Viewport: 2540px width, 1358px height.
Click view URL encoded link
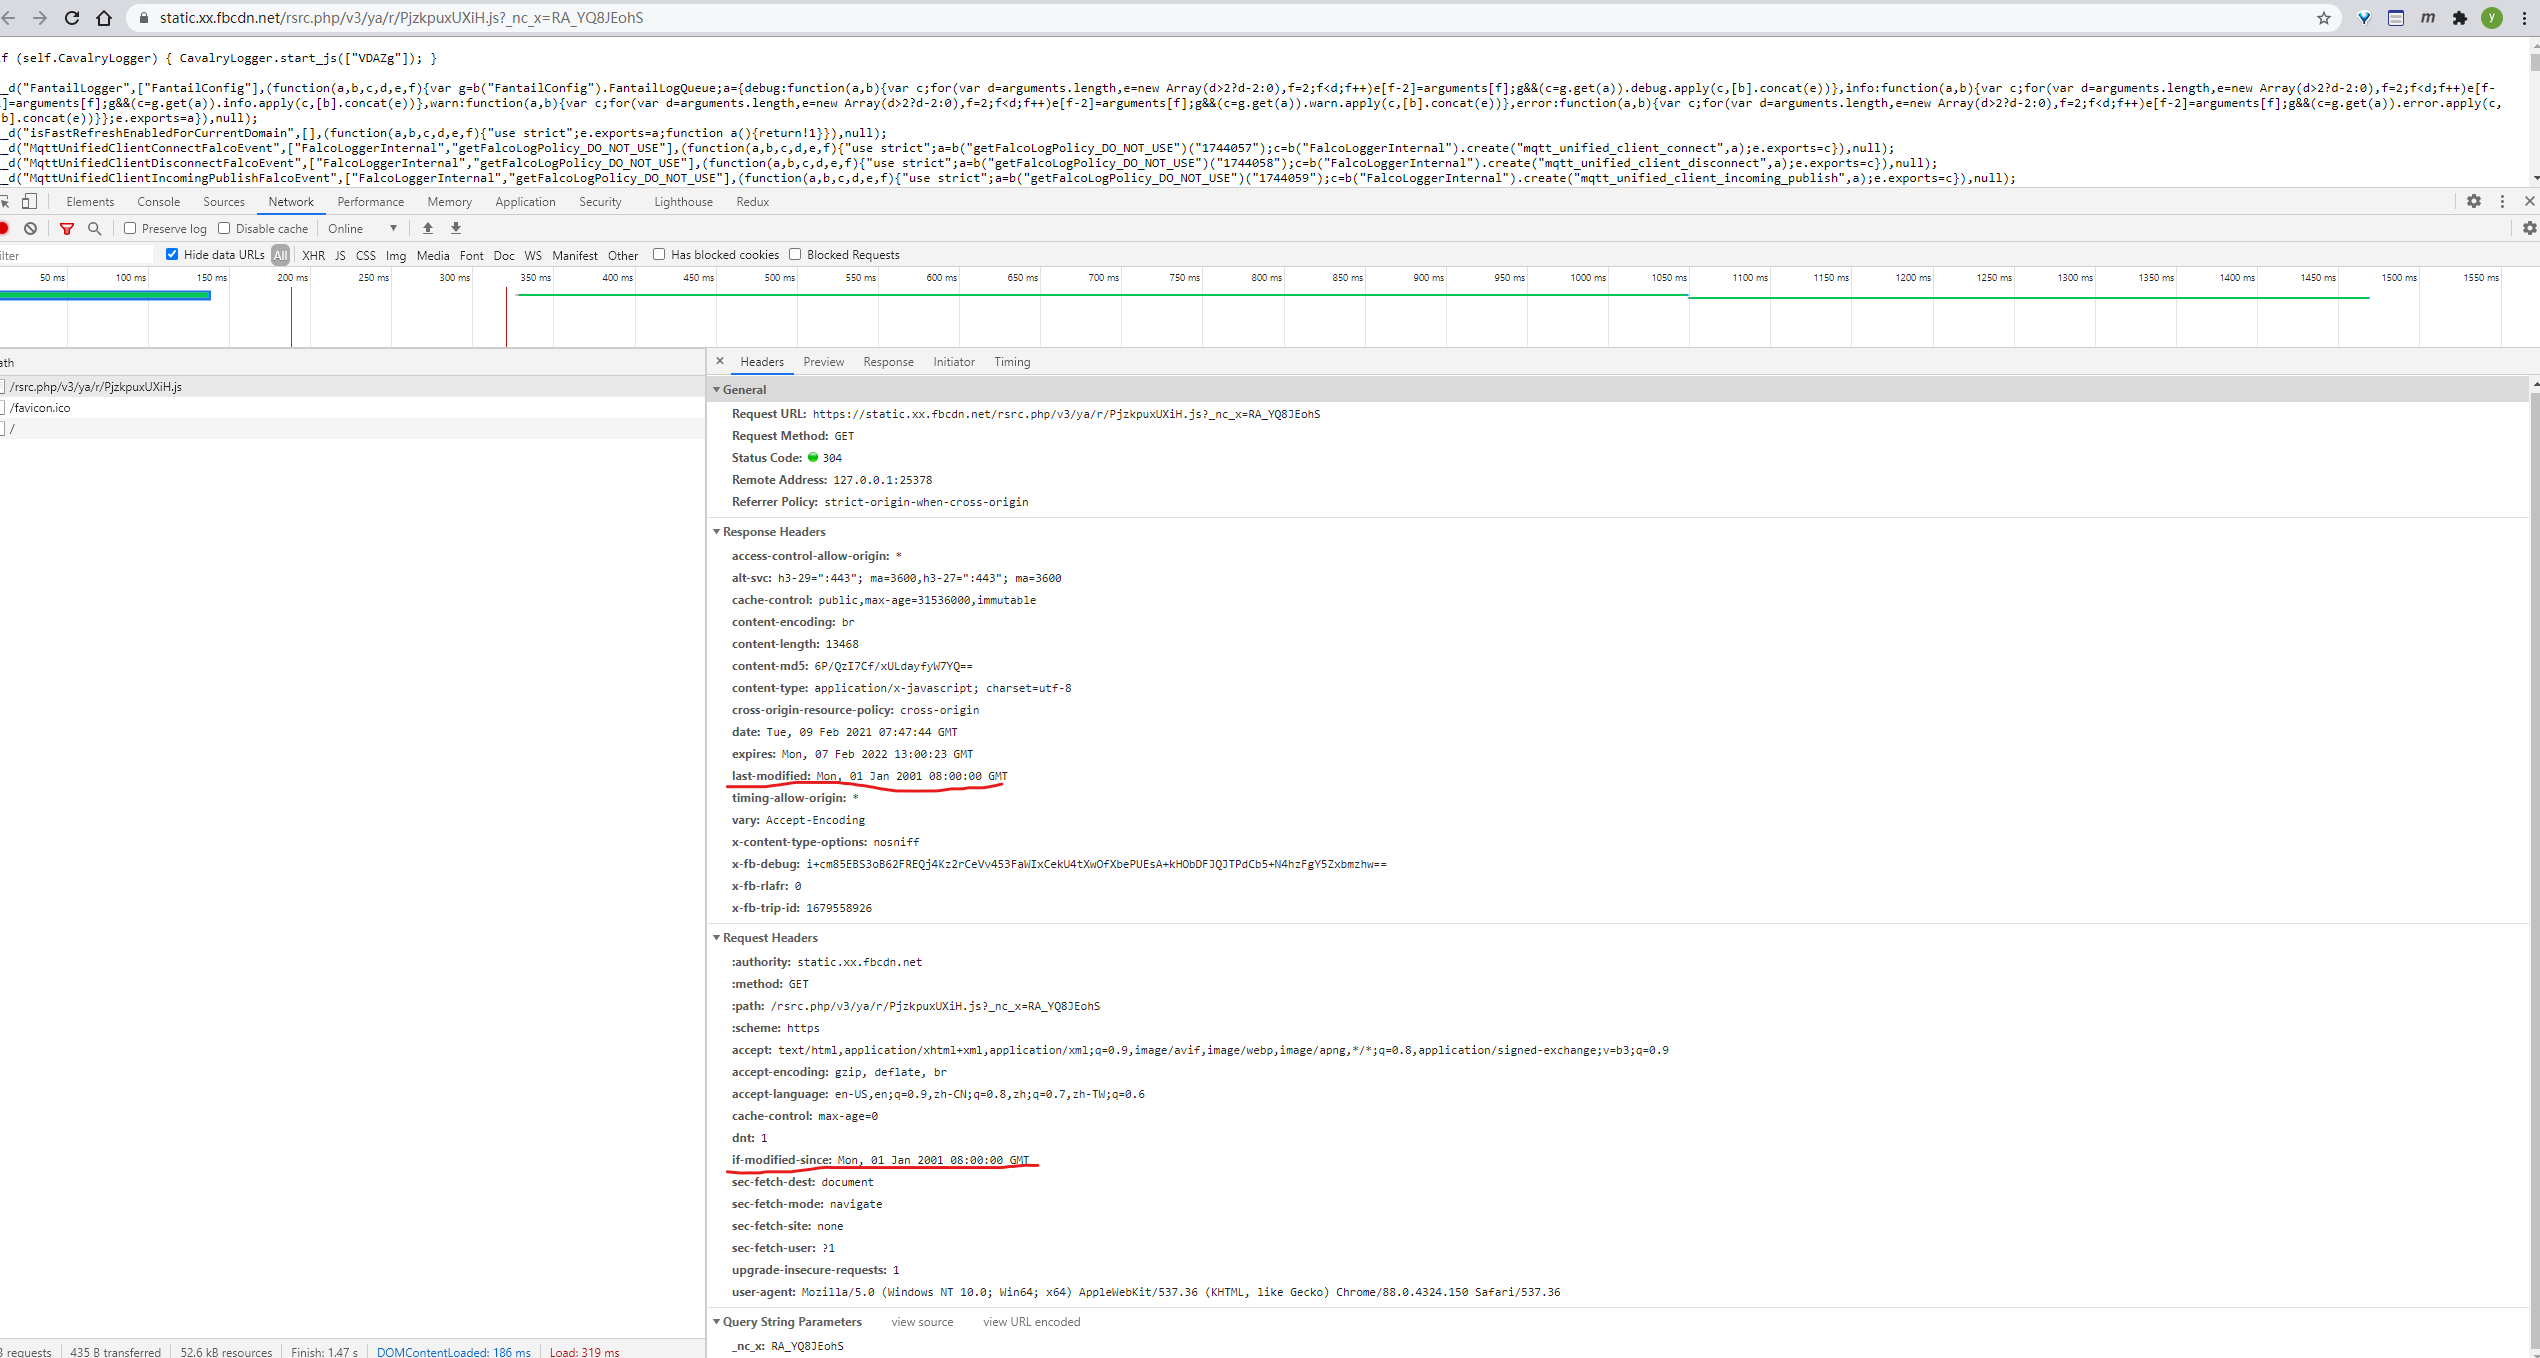click(x=1031, y=1322)
